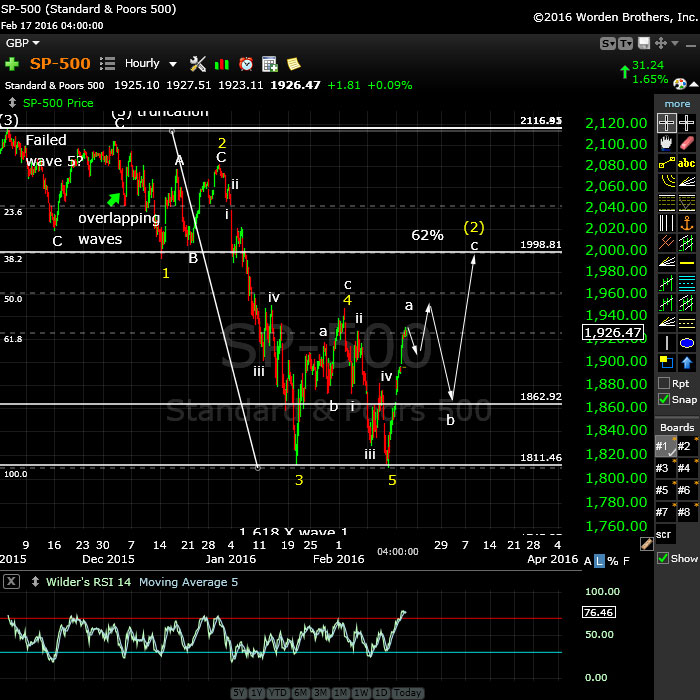Viewport: 700px width, 700px height.
Task: Open the color palette icon
Action: tap(679, 83)
